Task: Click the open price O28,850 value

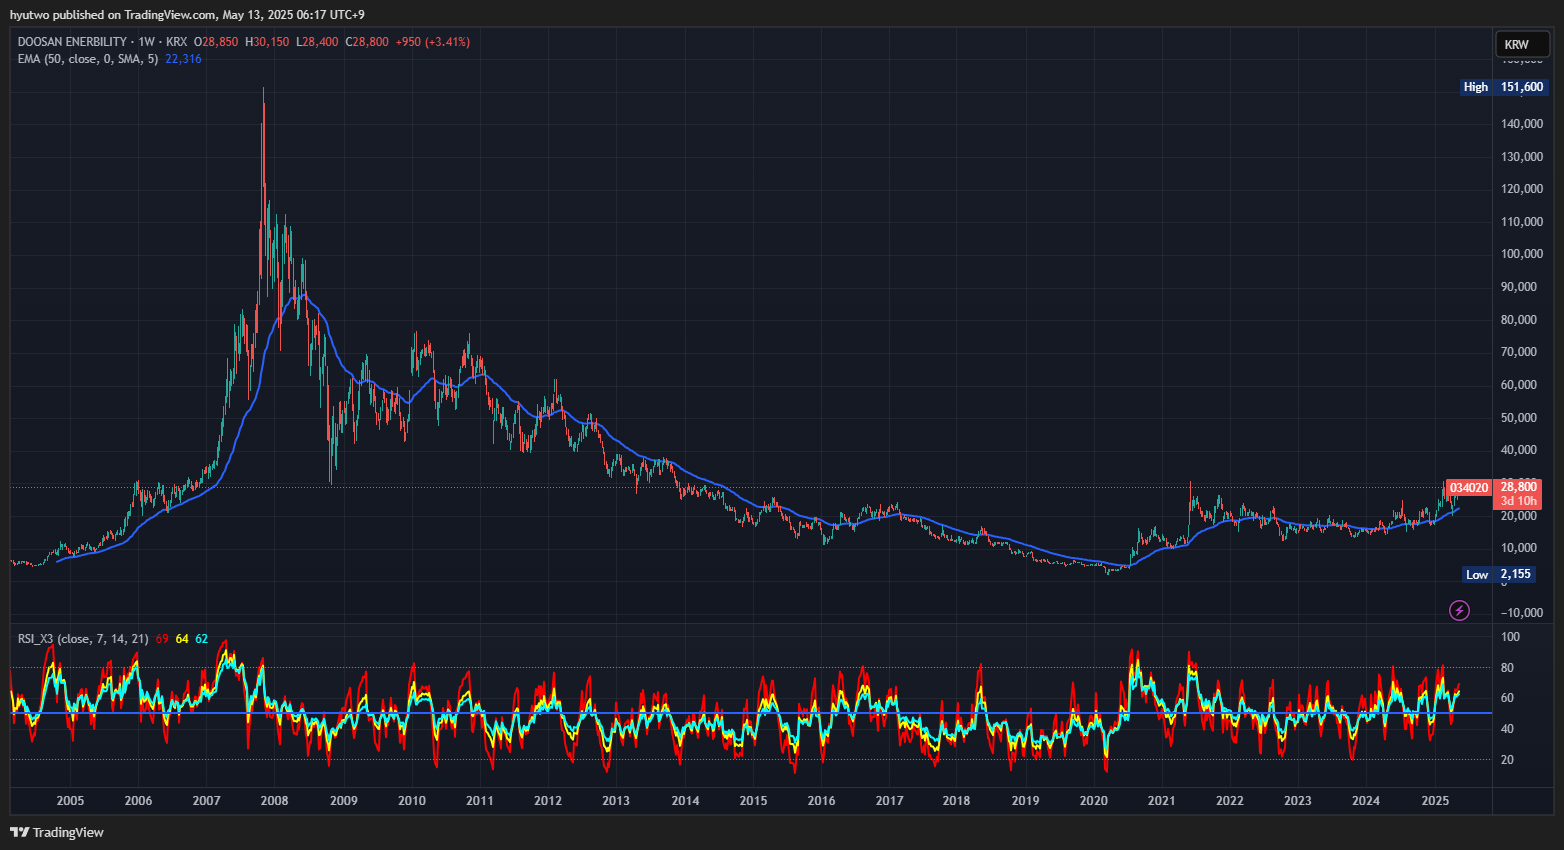Action: [x=216, y=42]
